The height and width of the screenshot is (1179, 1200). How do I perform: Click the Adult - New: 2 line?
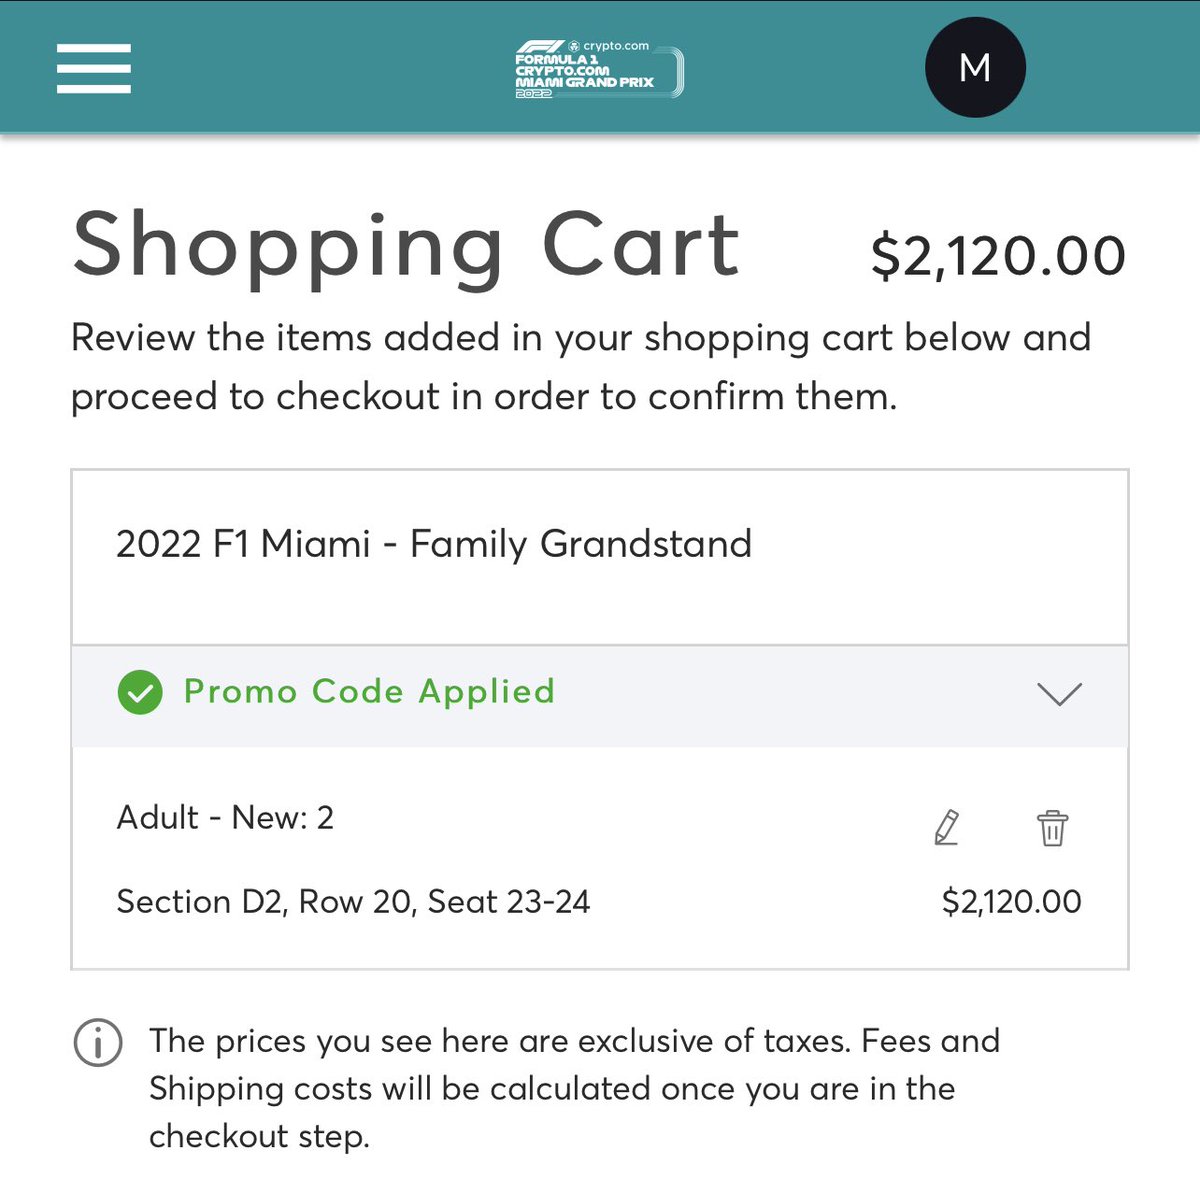225,818
